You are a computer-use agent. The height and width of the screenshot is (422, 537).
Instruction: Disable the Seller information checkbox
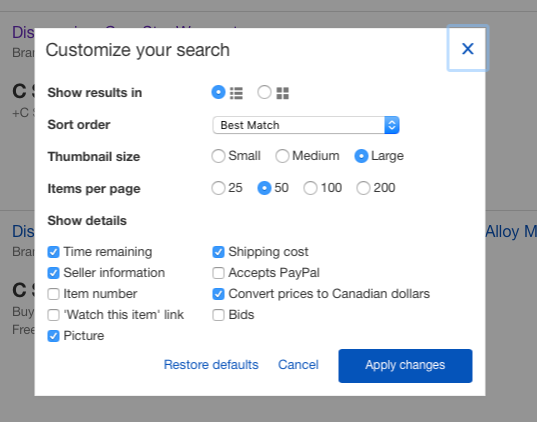[x=53, y=273]
